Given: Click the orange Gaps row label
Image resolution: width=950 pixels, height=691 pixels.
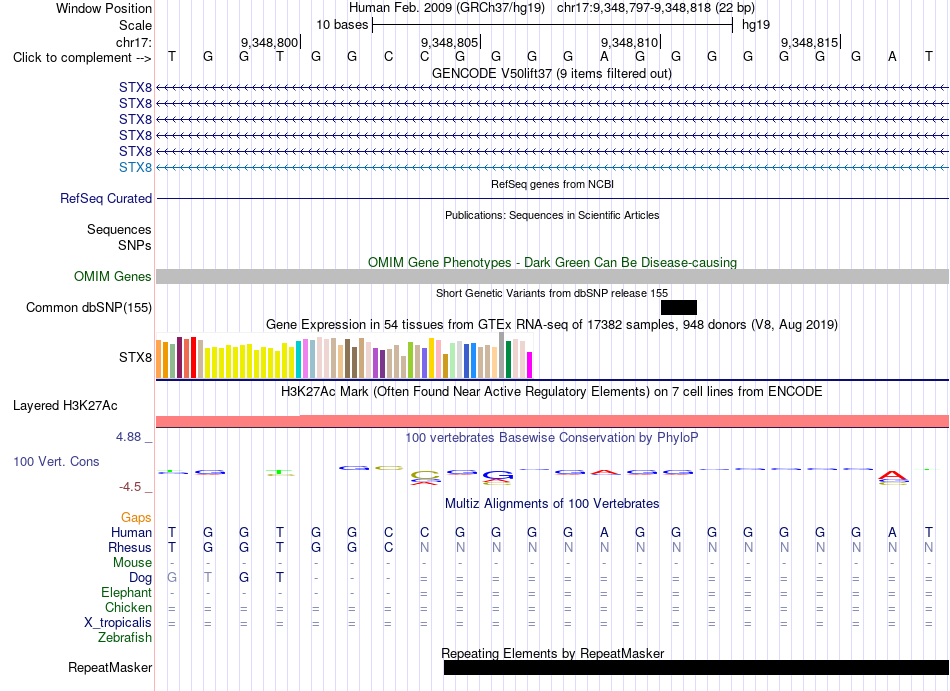Looking at the screenshot, I should pyautogui.click(x=136, y=518).
